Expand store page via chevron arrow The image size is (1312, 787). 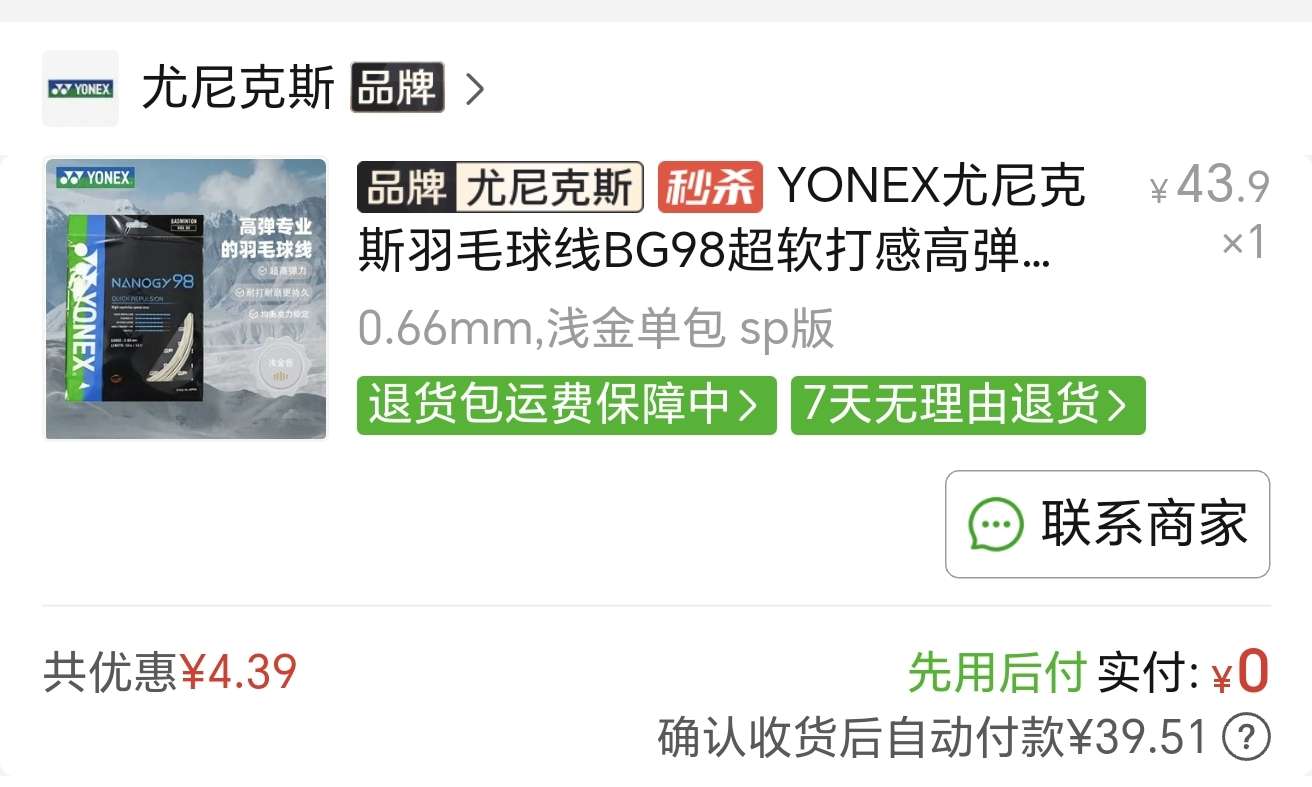click(475, 89)
